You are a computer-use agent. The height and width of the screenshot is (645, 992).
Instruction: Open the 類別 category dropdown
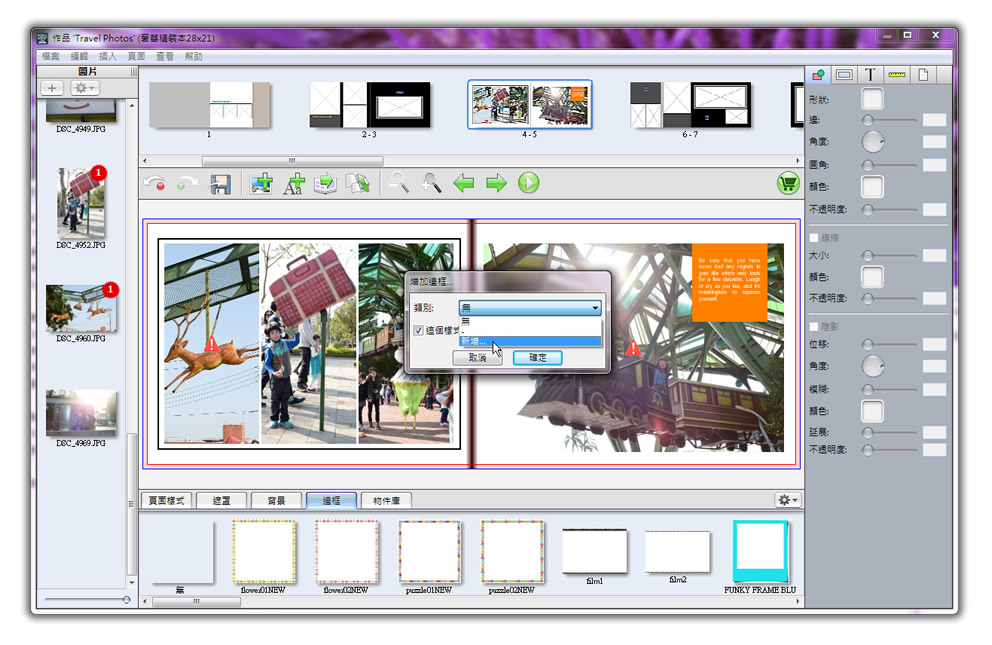pyautogui.click(x=531, y=308)
